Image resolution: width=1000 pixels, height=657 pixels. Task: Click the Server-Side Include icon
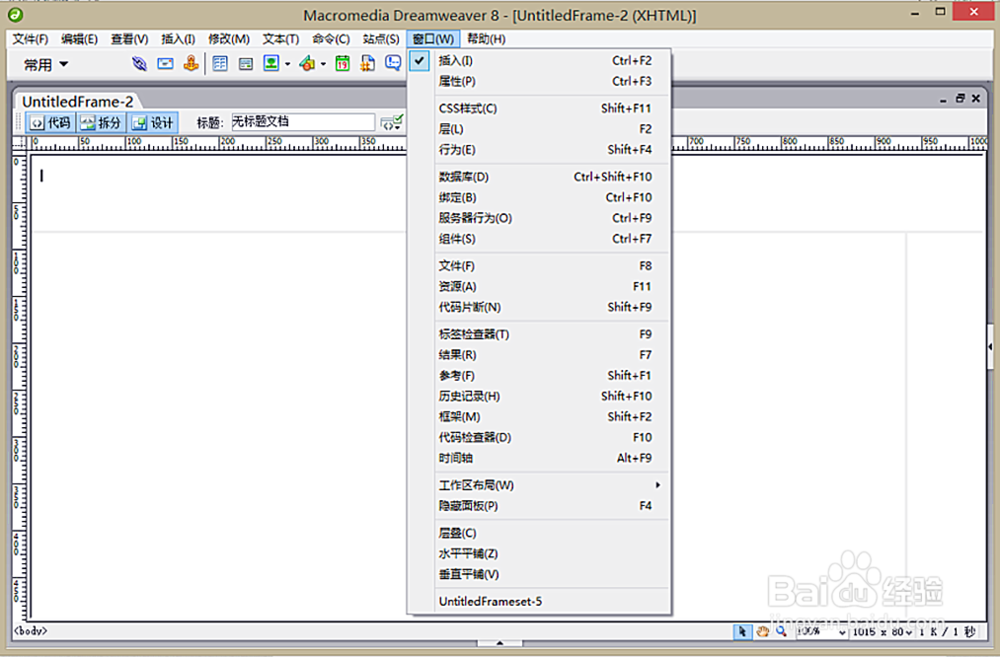(367, 64)
